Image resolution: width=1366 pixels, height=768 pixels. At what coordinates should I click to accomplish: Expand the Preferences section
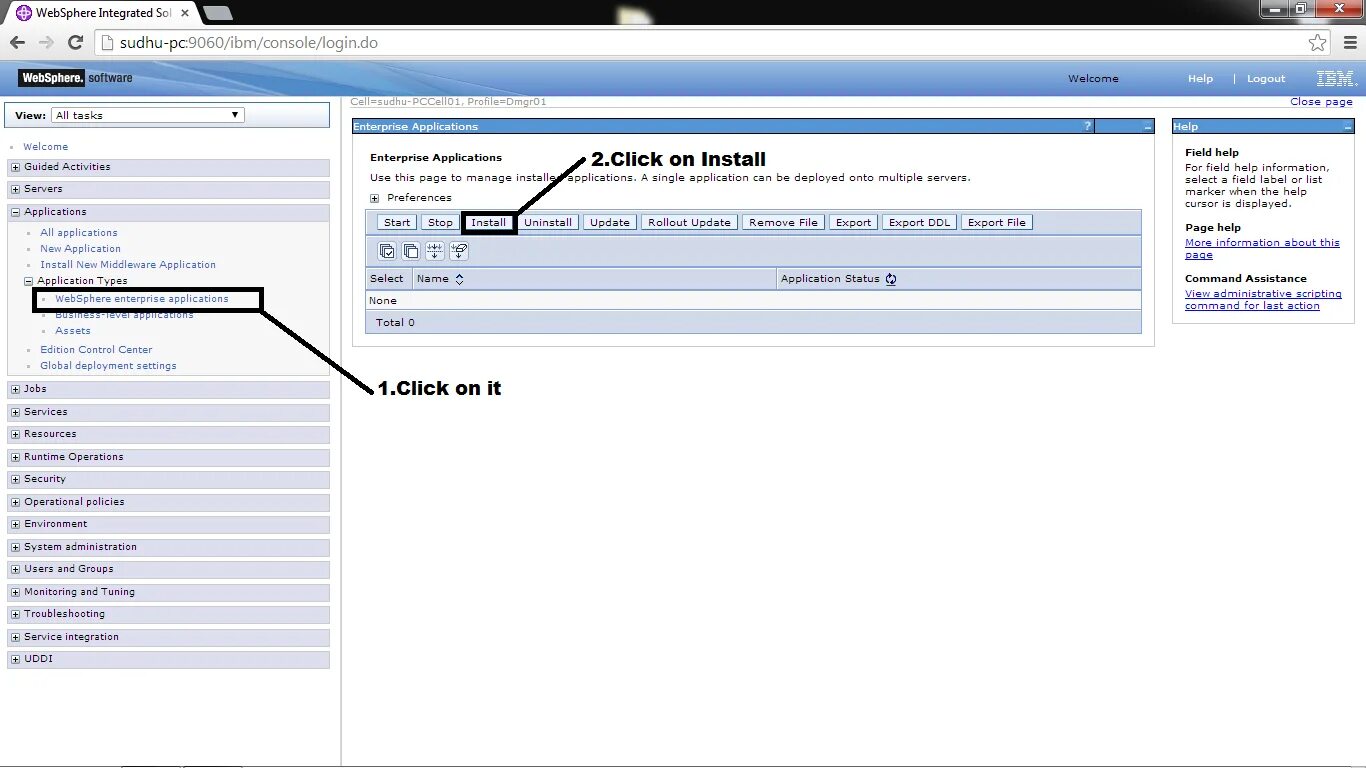pos(375,198)
